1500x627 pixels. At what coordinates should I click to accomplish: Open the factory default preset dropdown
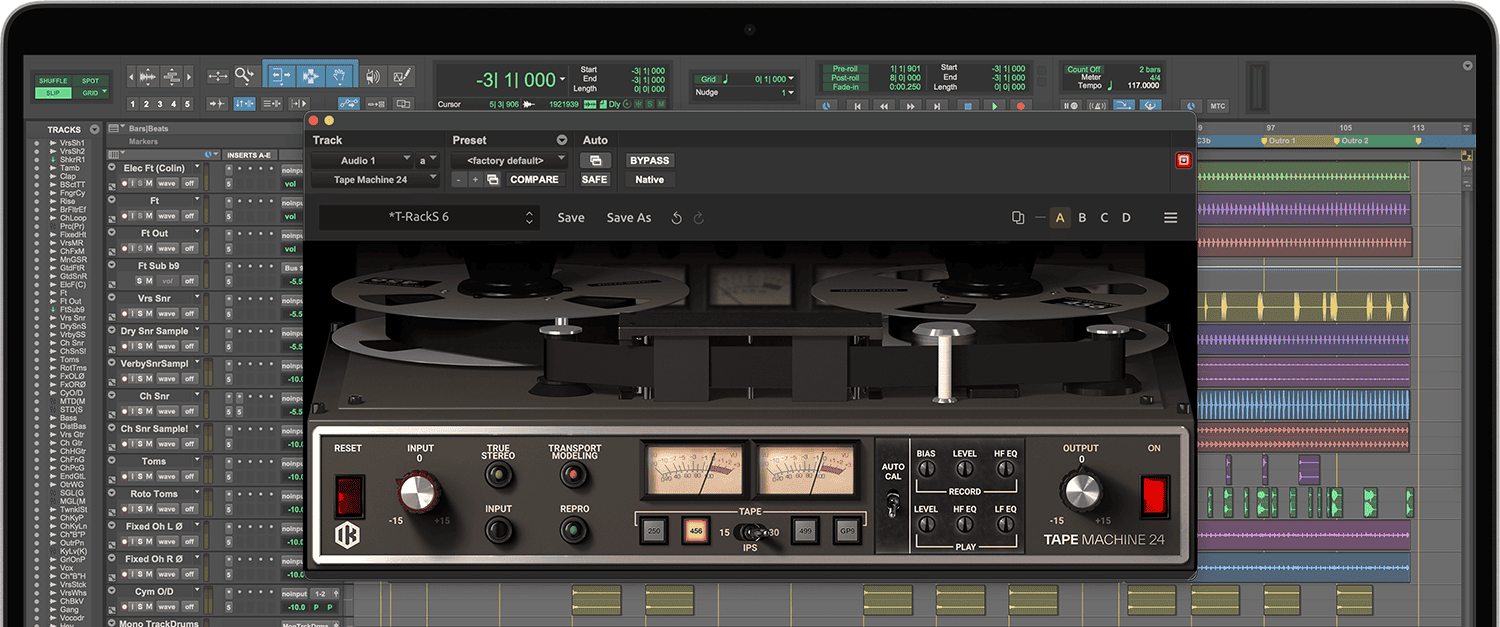click(508, 159)
